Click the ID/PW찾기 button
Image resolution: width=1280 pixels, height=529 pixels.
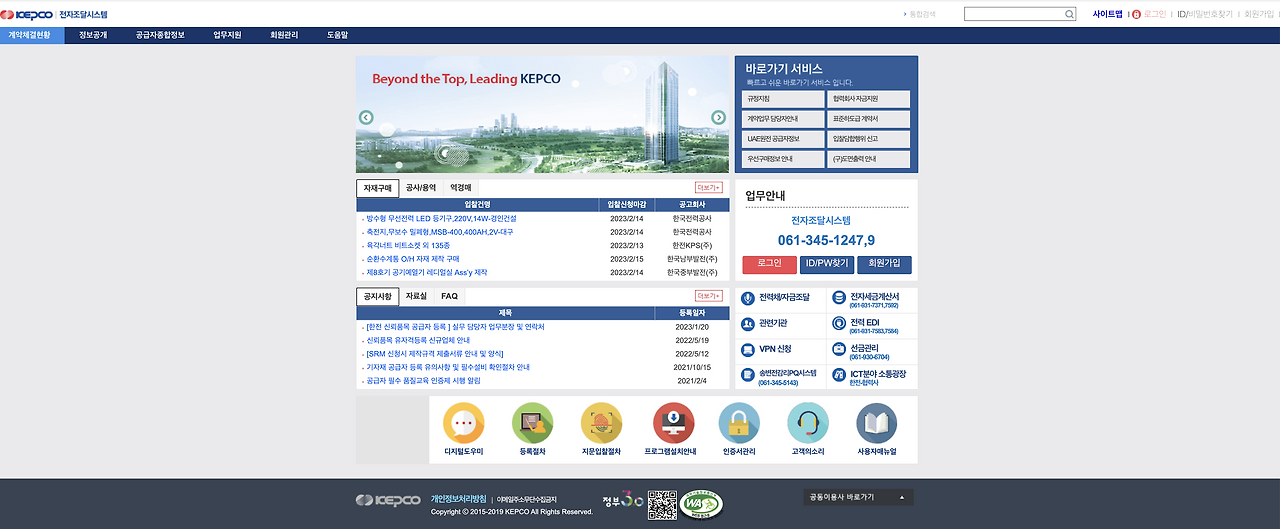(826, 264)
